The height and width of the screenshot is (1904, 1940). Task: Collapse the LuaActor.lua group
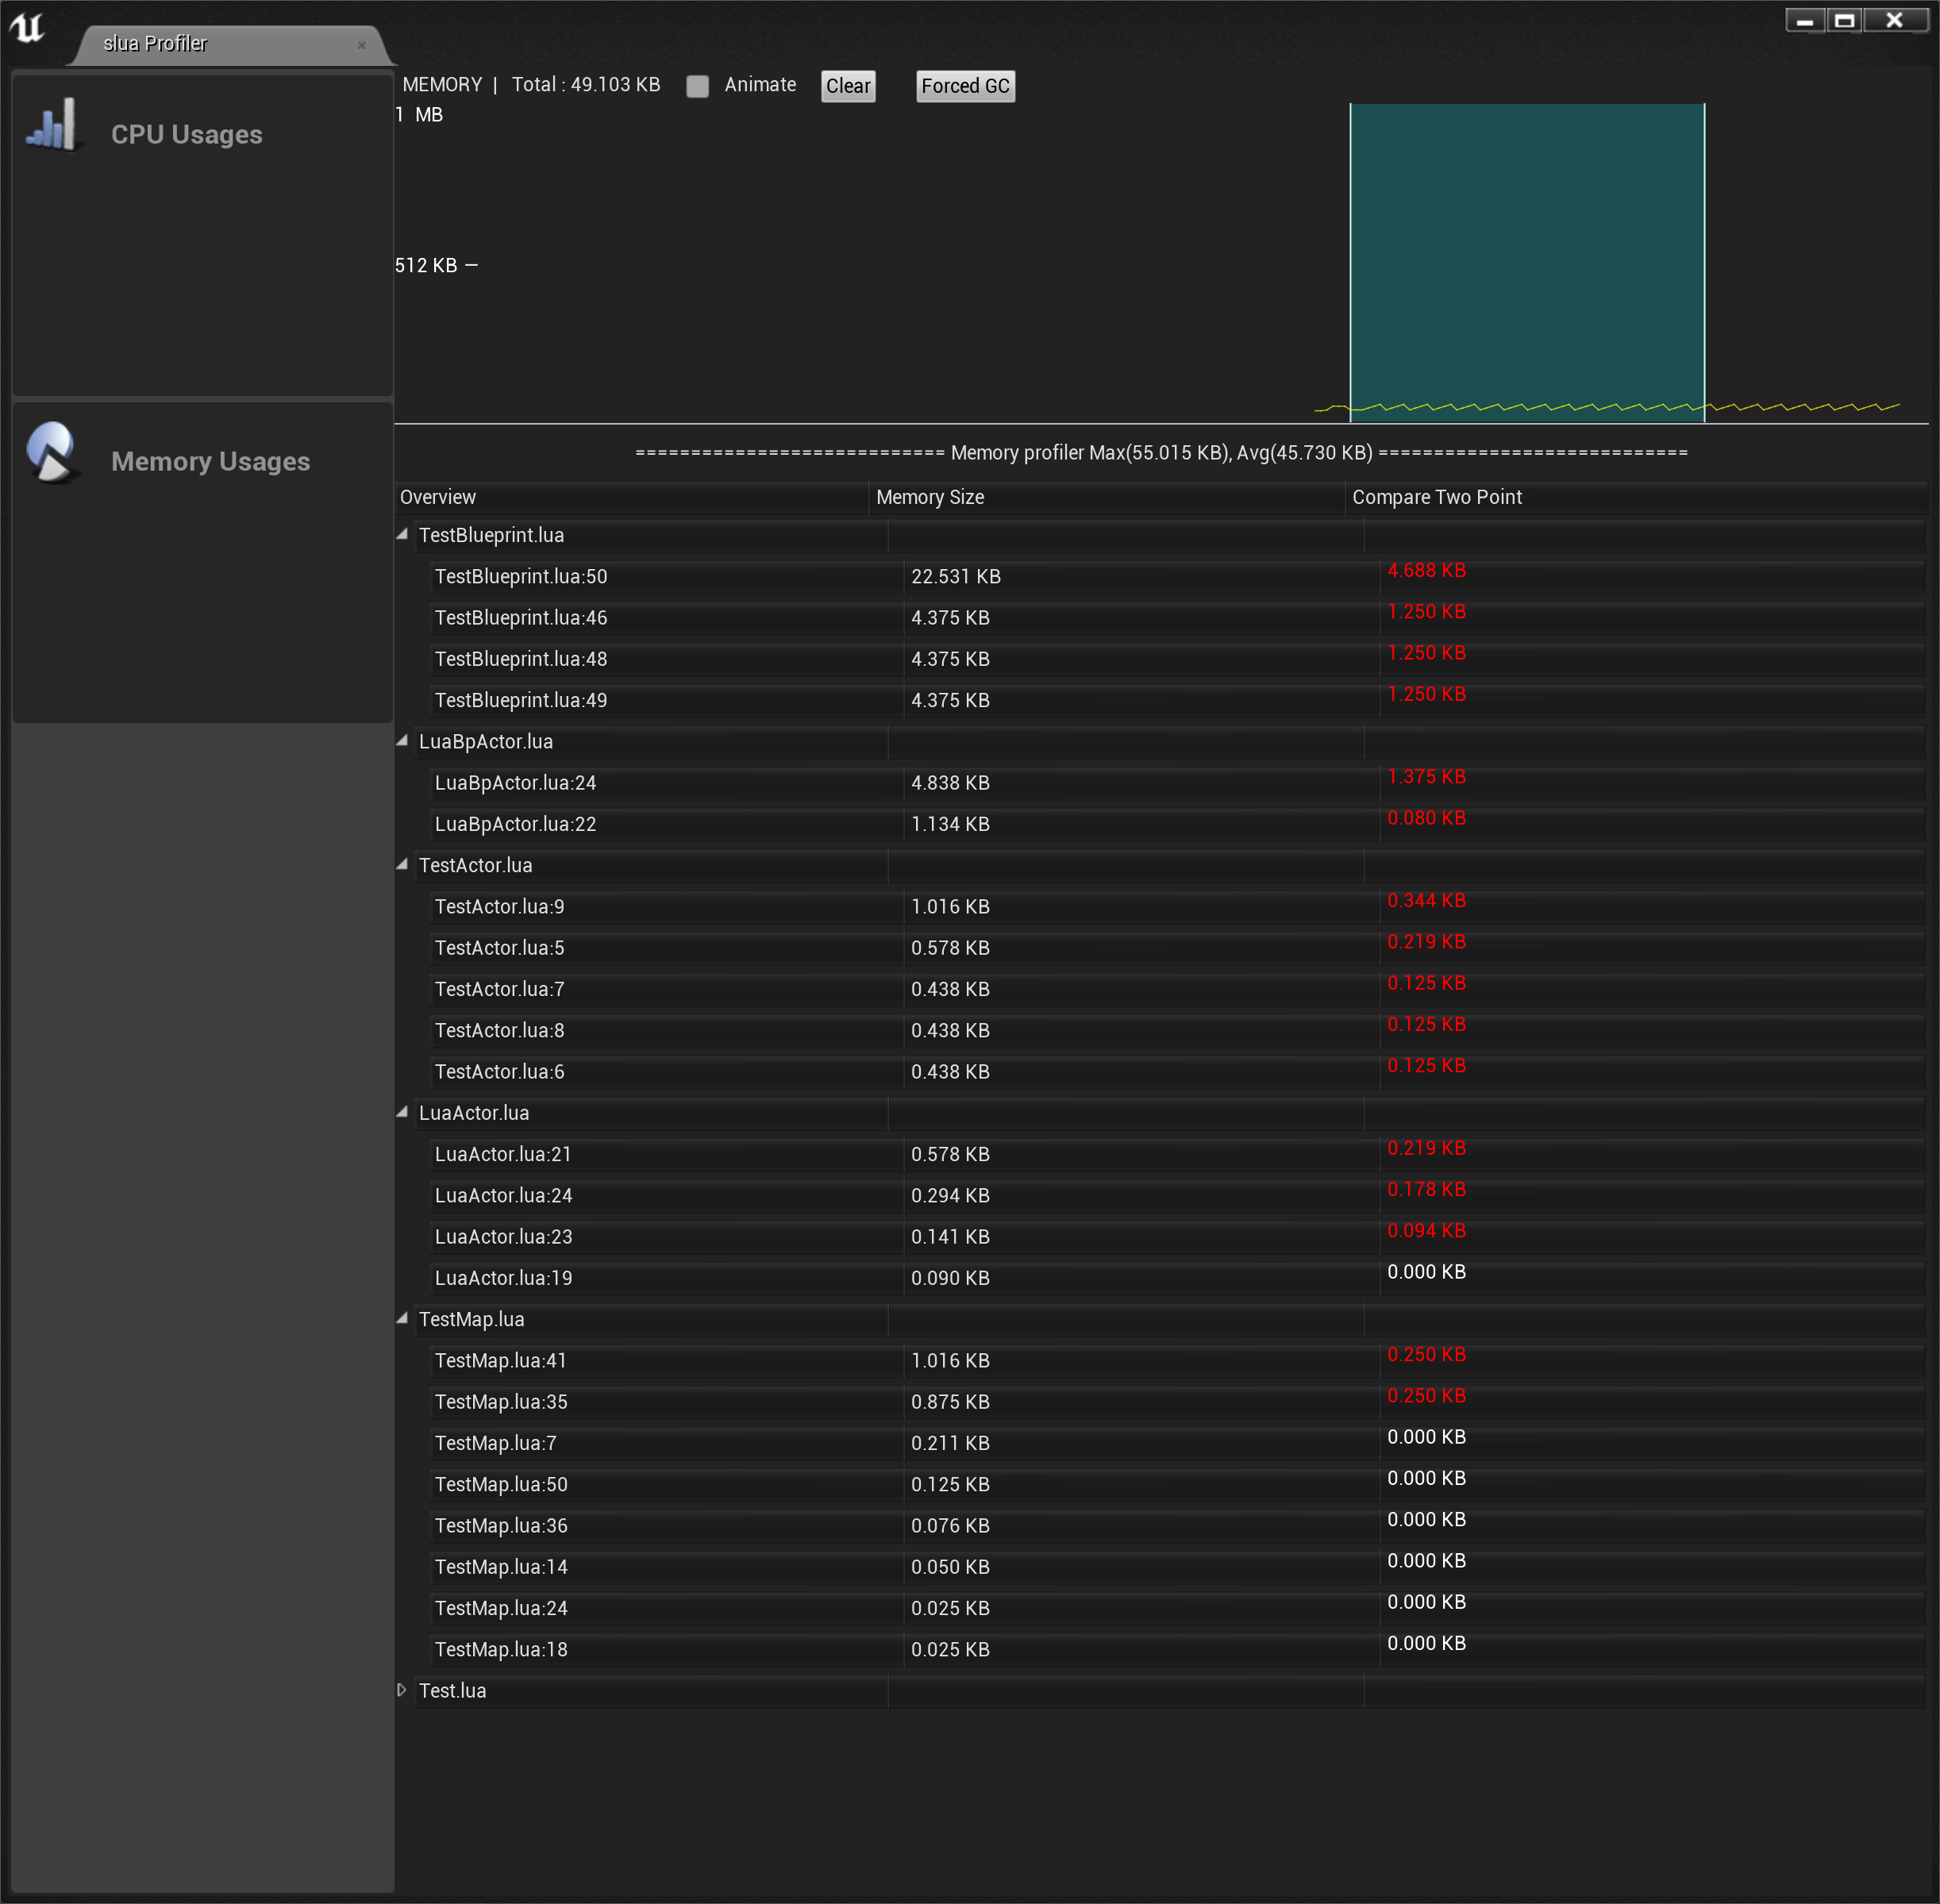(x=402, y=1112)
